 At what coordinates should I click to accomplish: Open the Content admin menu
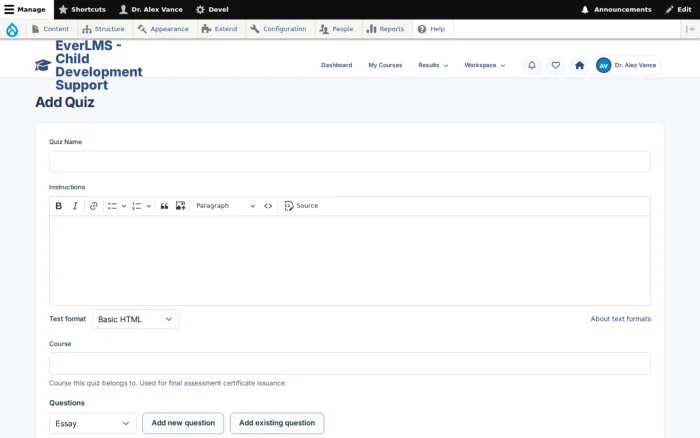tap(50, 29)
